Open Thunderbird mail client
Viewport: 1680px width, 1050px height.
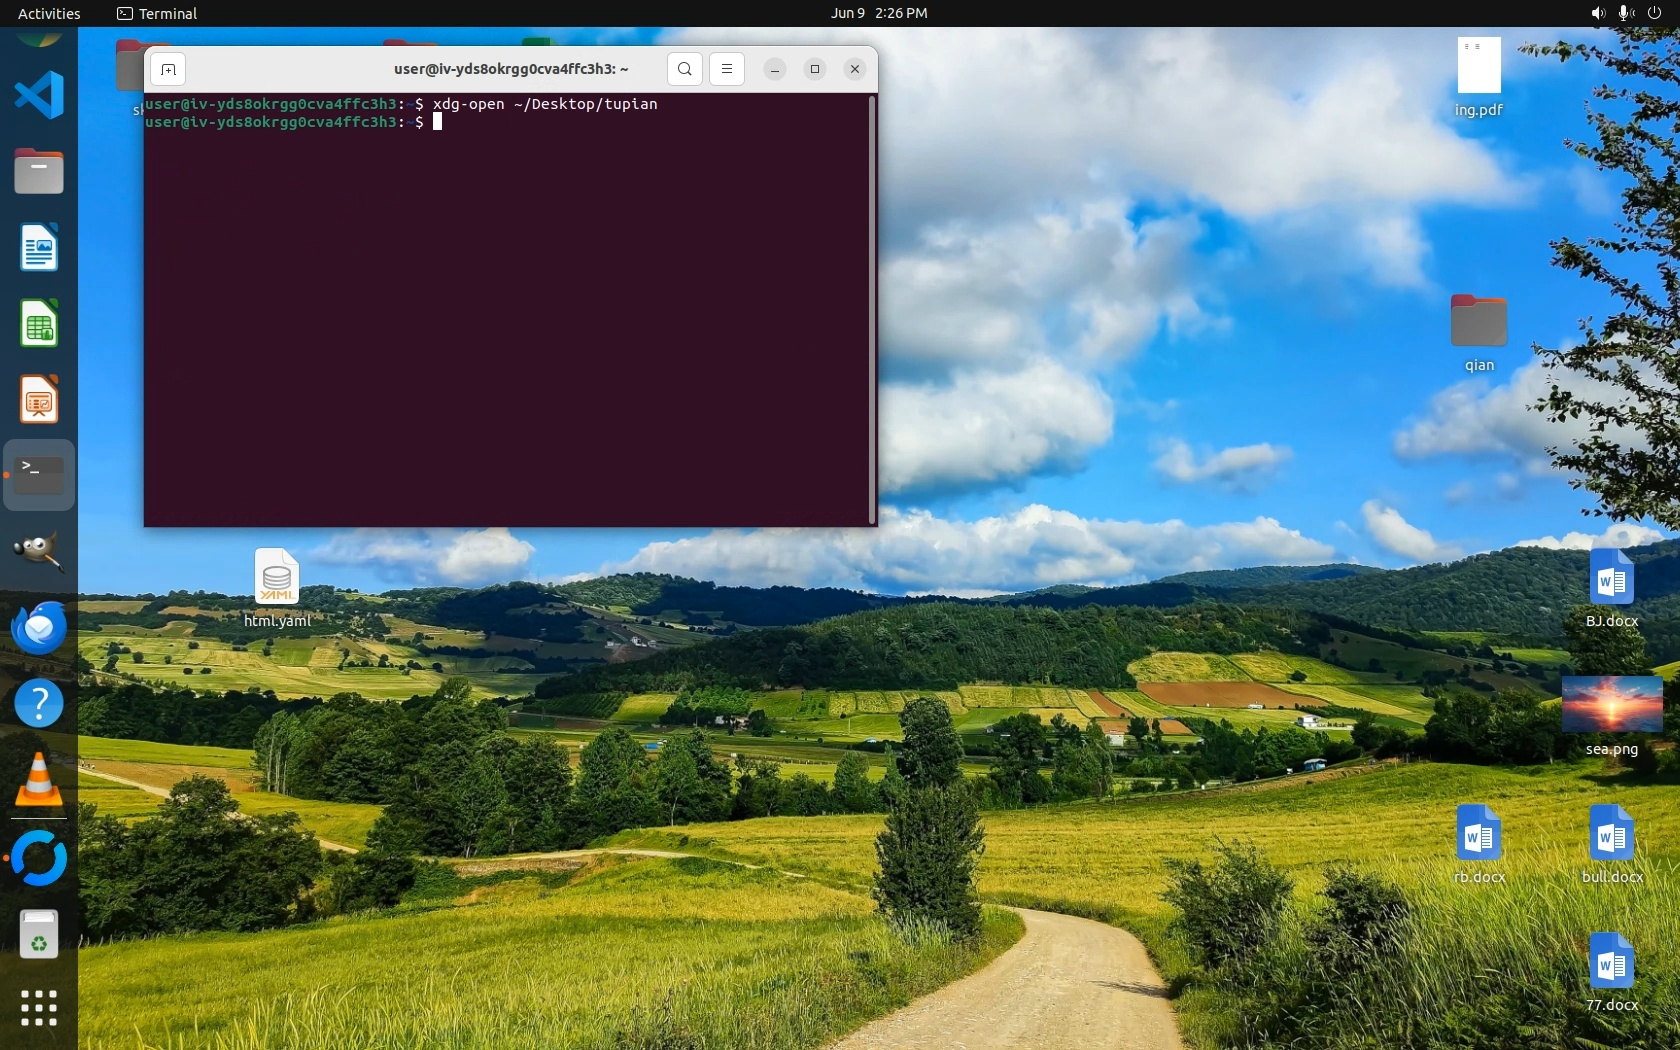point(39,628)
